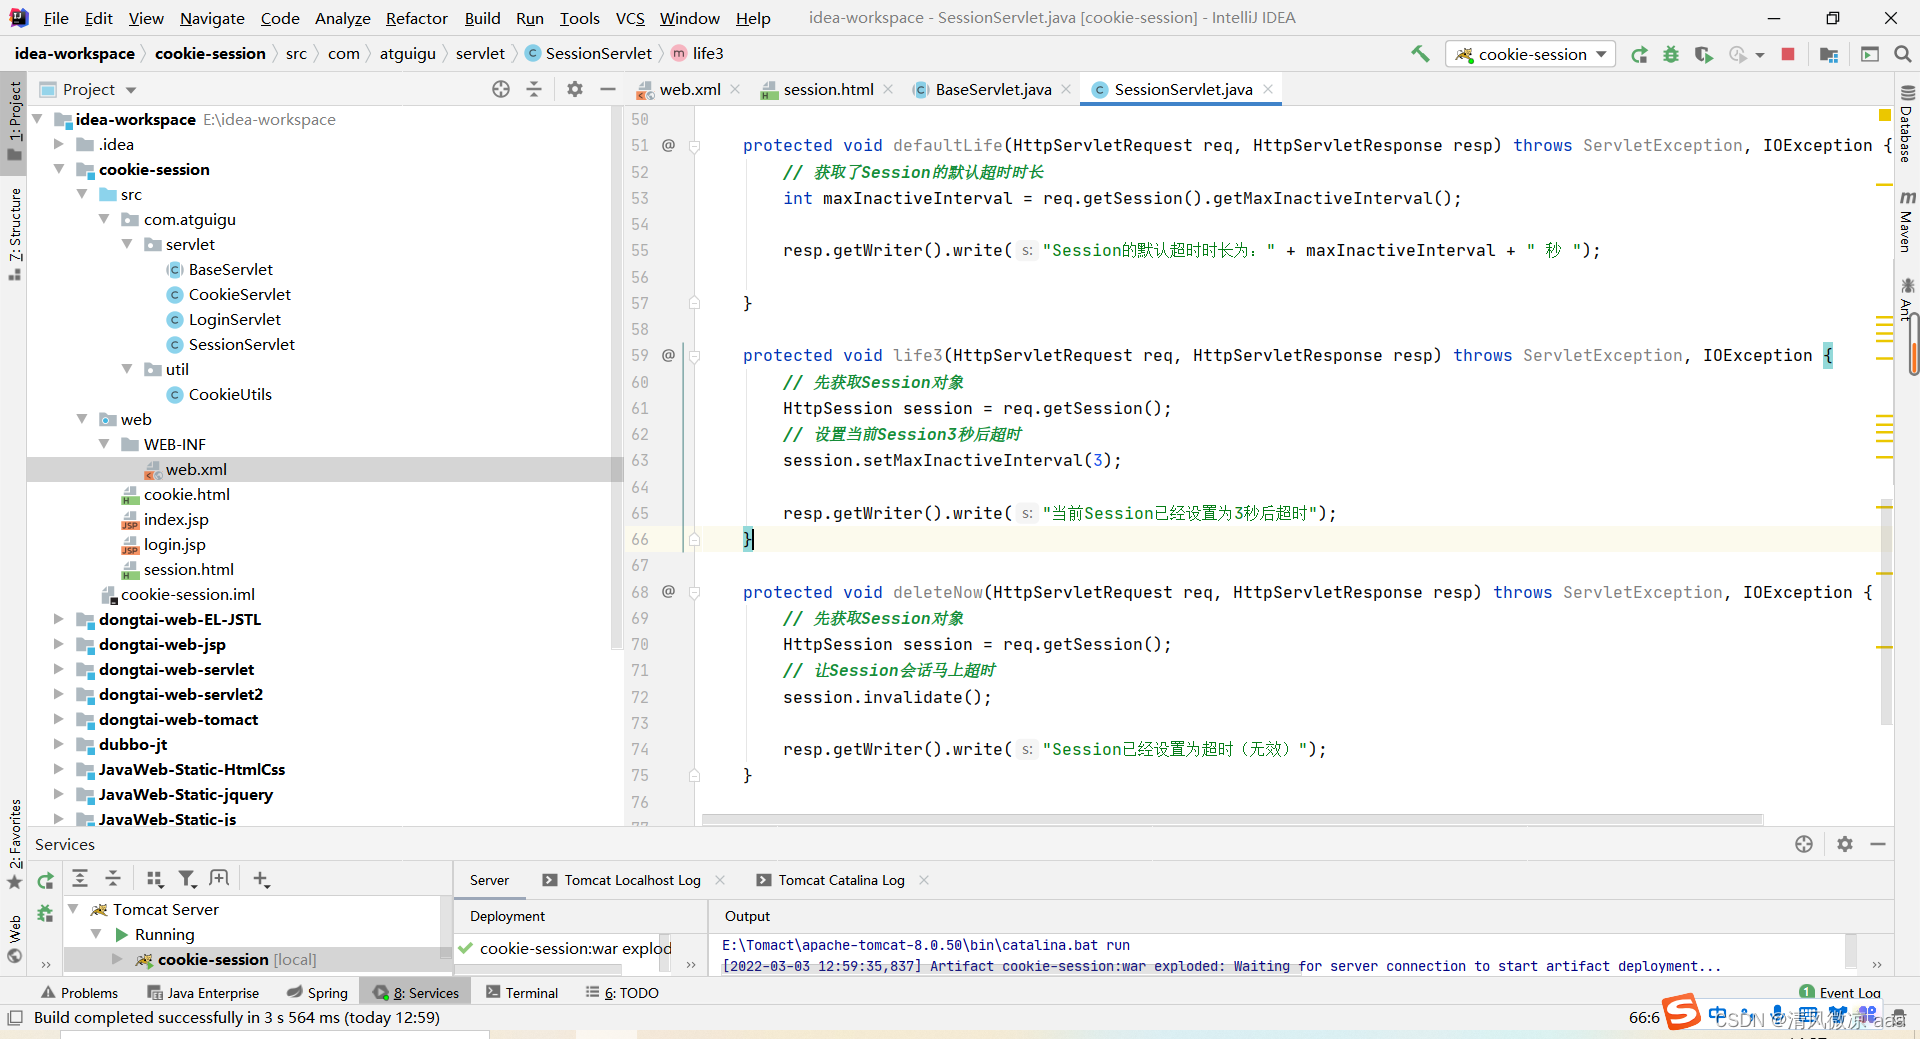1920x1039 pixels.
Task: Open the Spring tool window button
Action: pyautogui.click(x=317, y=992)
